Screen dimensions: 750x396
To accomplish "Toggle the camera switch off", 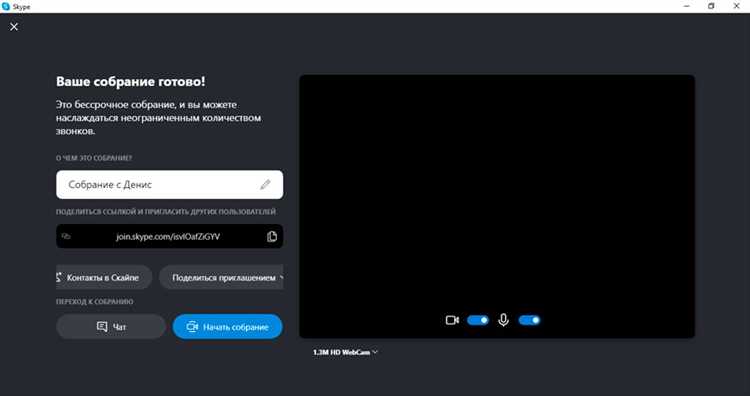I will [x=478, y=320].
